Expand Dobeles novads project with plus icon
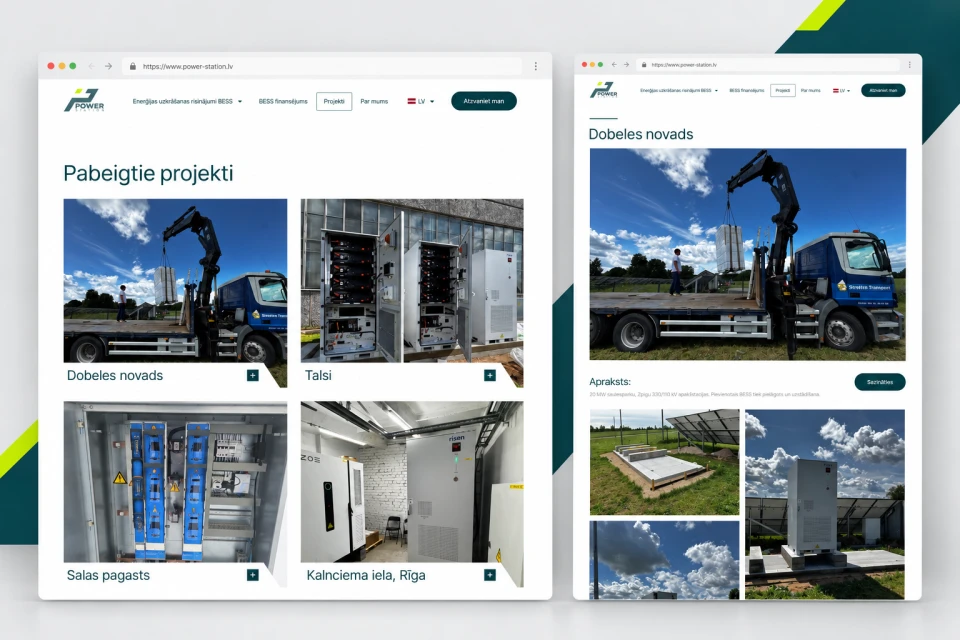 pos(252,375)
